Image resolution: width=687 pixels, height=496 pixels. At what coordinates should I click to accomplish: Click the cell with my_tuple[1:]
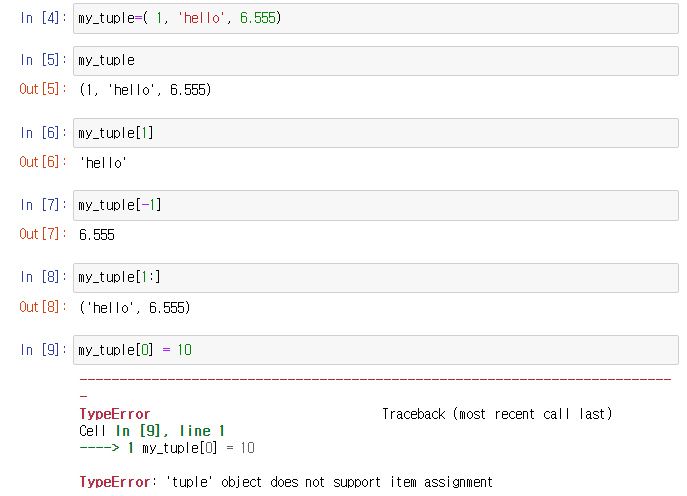tap(376, 278)
